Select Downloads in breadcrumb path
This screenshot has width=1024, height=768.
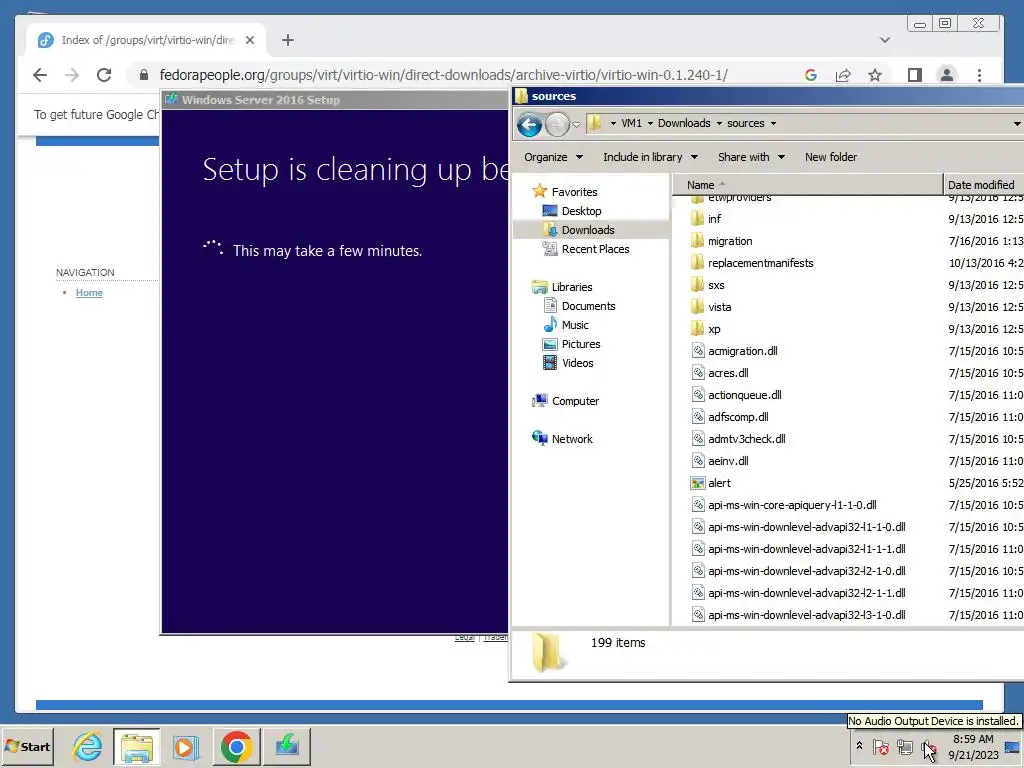click(684, 123)
